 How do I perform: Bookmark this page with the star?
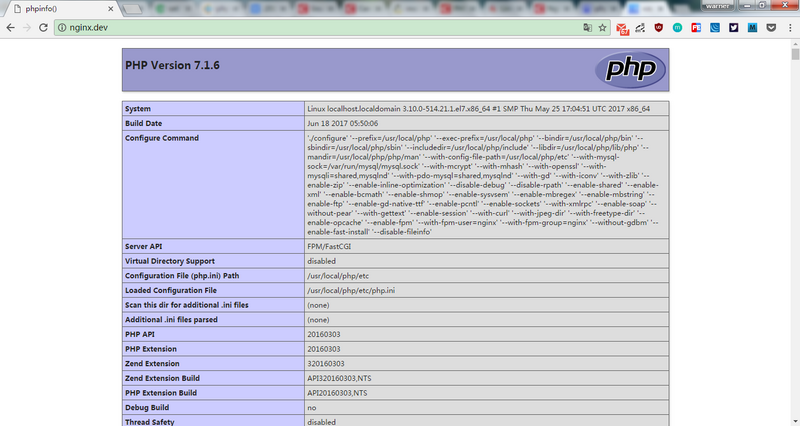pyautogui.click(x=603, y=28)
